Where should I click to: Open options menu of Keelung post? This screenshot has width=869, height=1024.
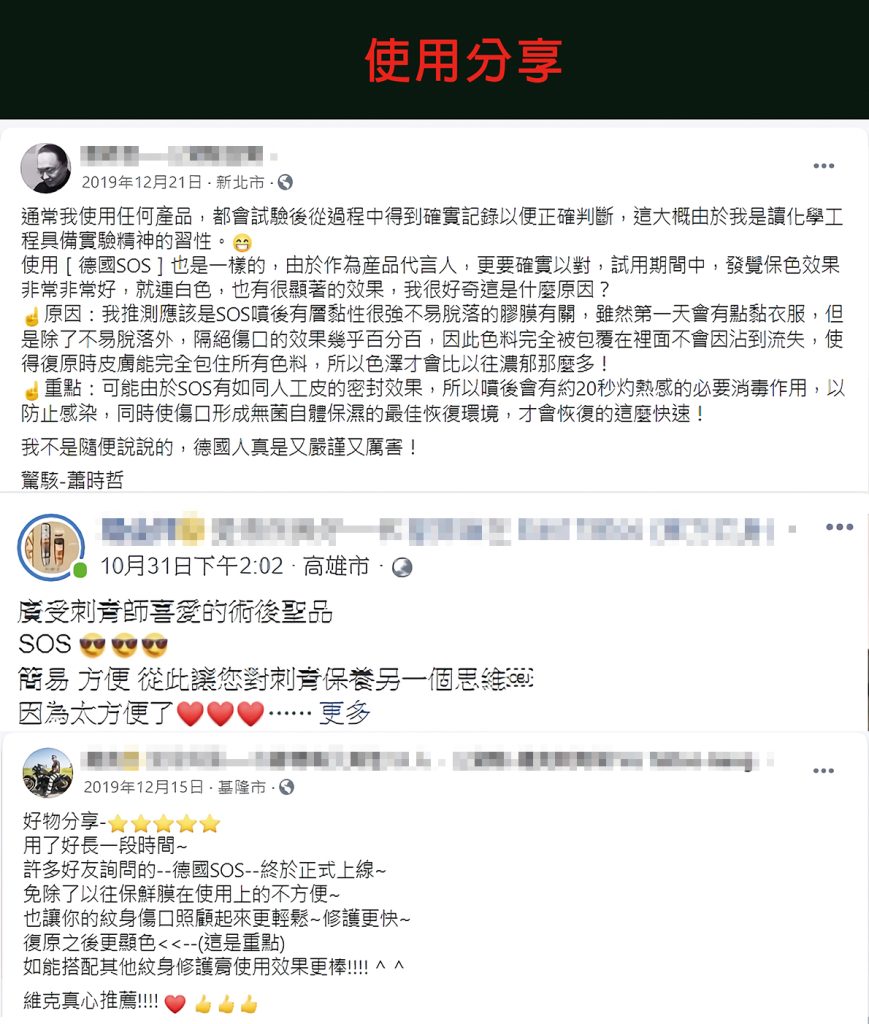click(x=823, y=771)
